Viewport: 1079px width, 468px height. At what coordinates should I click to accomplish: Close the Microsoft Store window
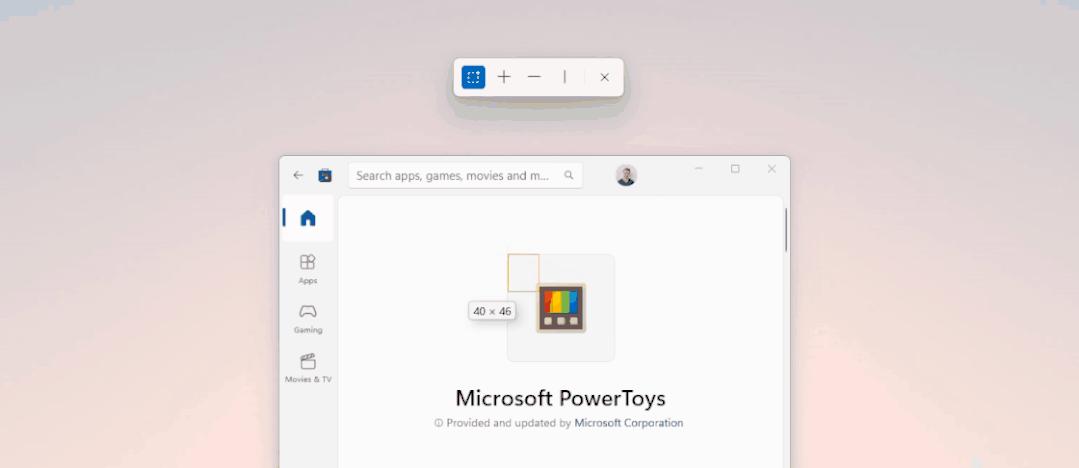[771, 169]
